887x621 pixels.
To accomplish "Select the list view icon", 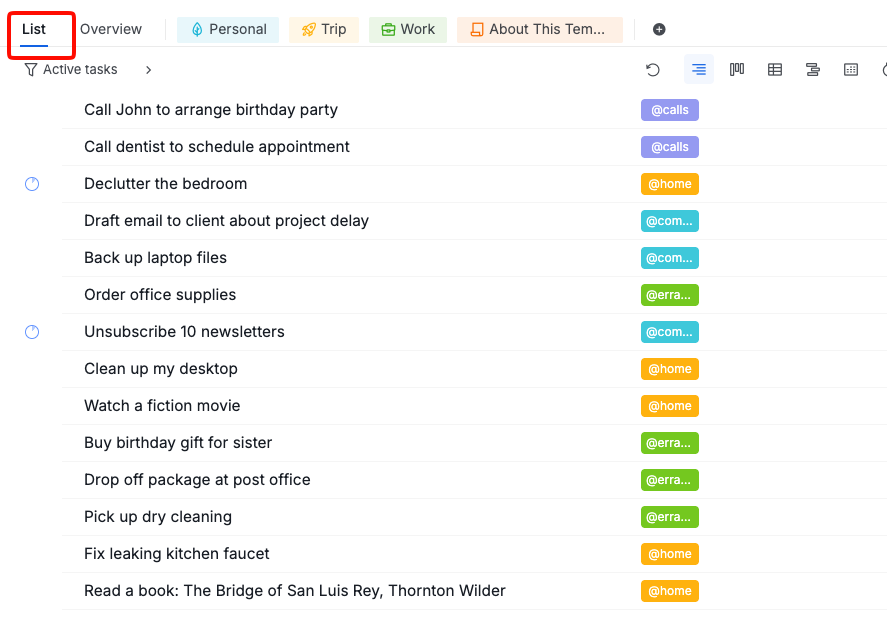I will 699,70.
